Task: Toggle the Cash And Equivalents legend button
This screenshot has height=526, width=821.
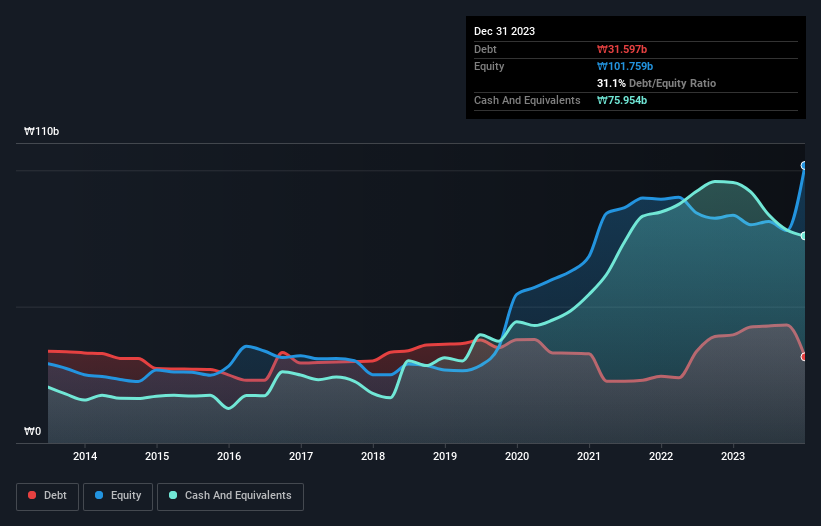Action: point(230,496)
